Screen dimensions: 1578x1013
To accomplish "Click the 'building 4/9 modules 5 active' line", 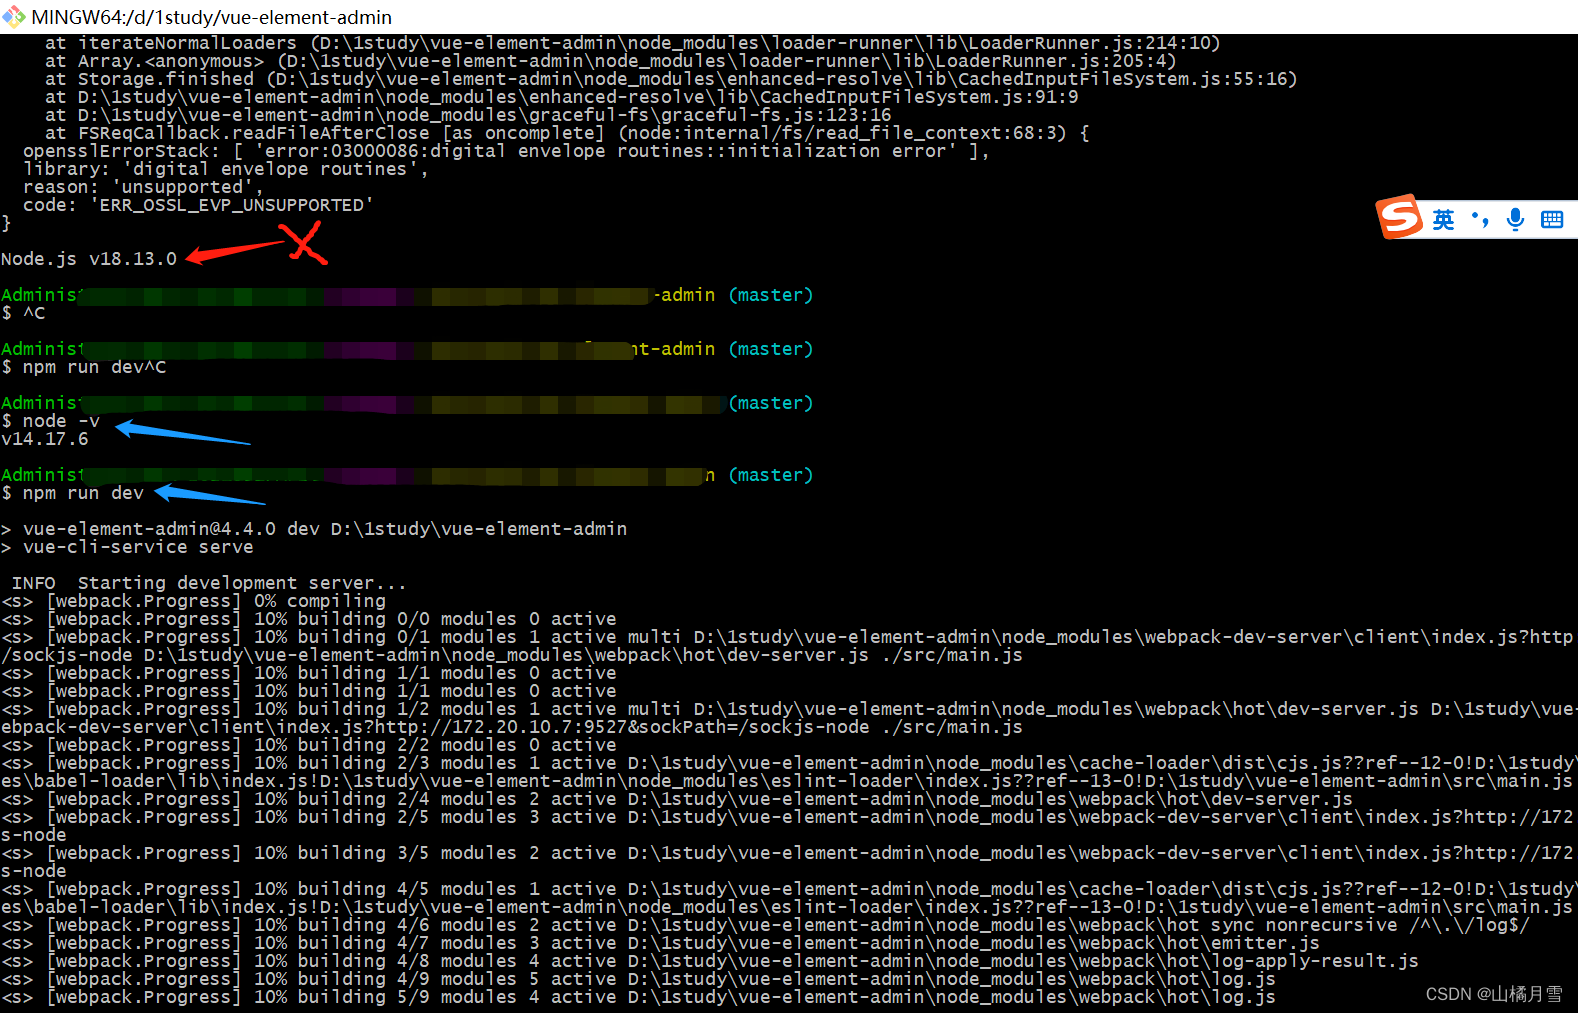I will (638, 979).
